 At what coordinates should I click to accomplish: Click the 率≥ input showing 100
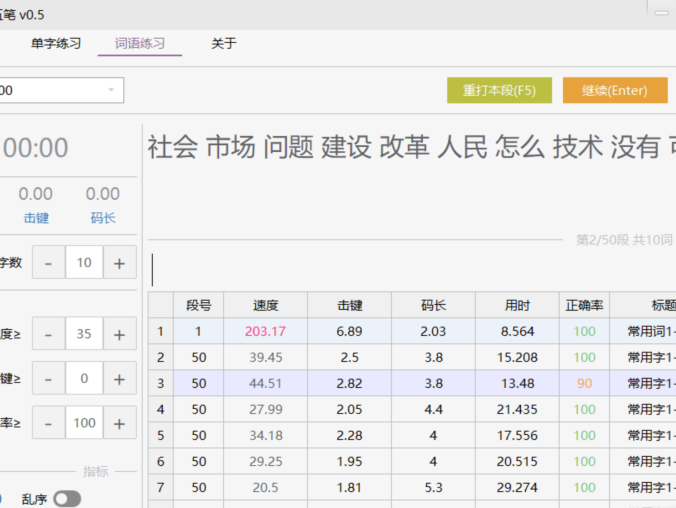(x=84, y=423)
